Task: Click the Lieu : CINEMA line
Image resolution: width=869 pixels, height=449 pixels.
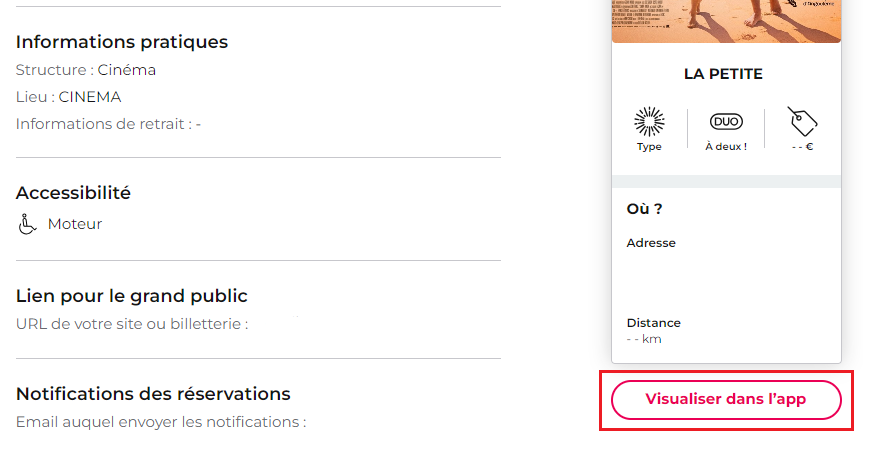Action: click(x=69, y=97)
